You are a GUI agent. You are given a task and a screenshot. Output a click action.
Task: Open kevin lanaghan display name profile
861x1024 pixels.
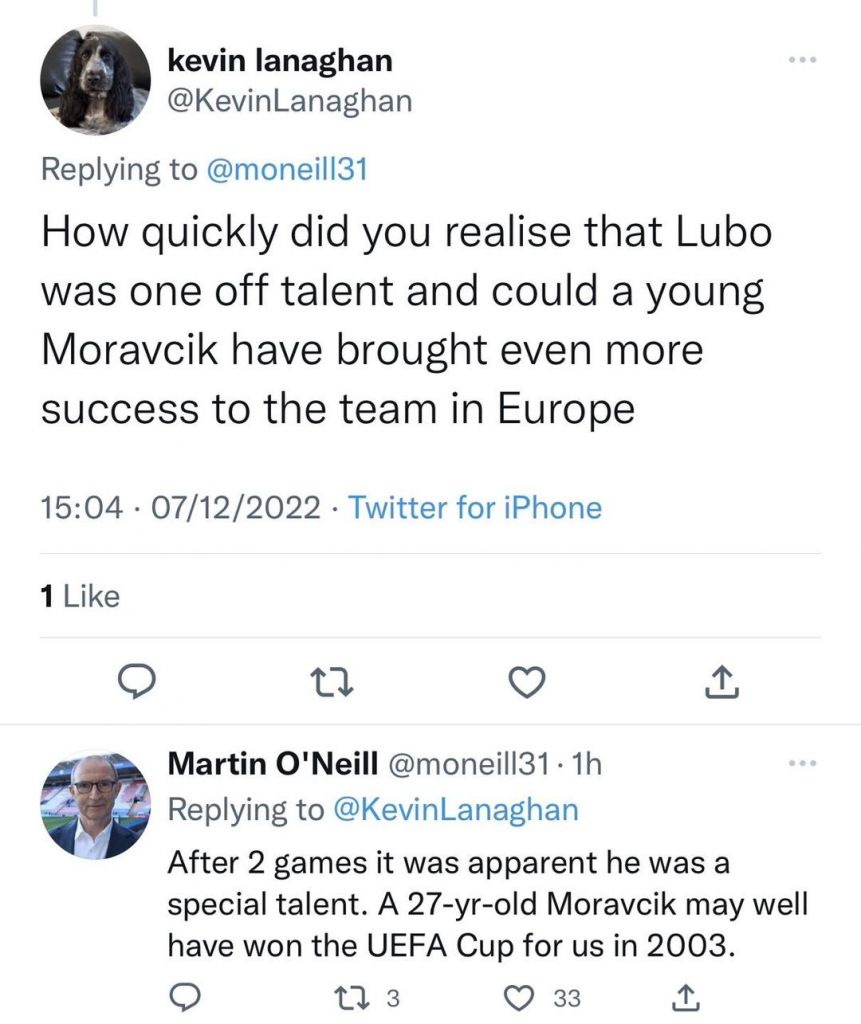click(x=280, y=61)
